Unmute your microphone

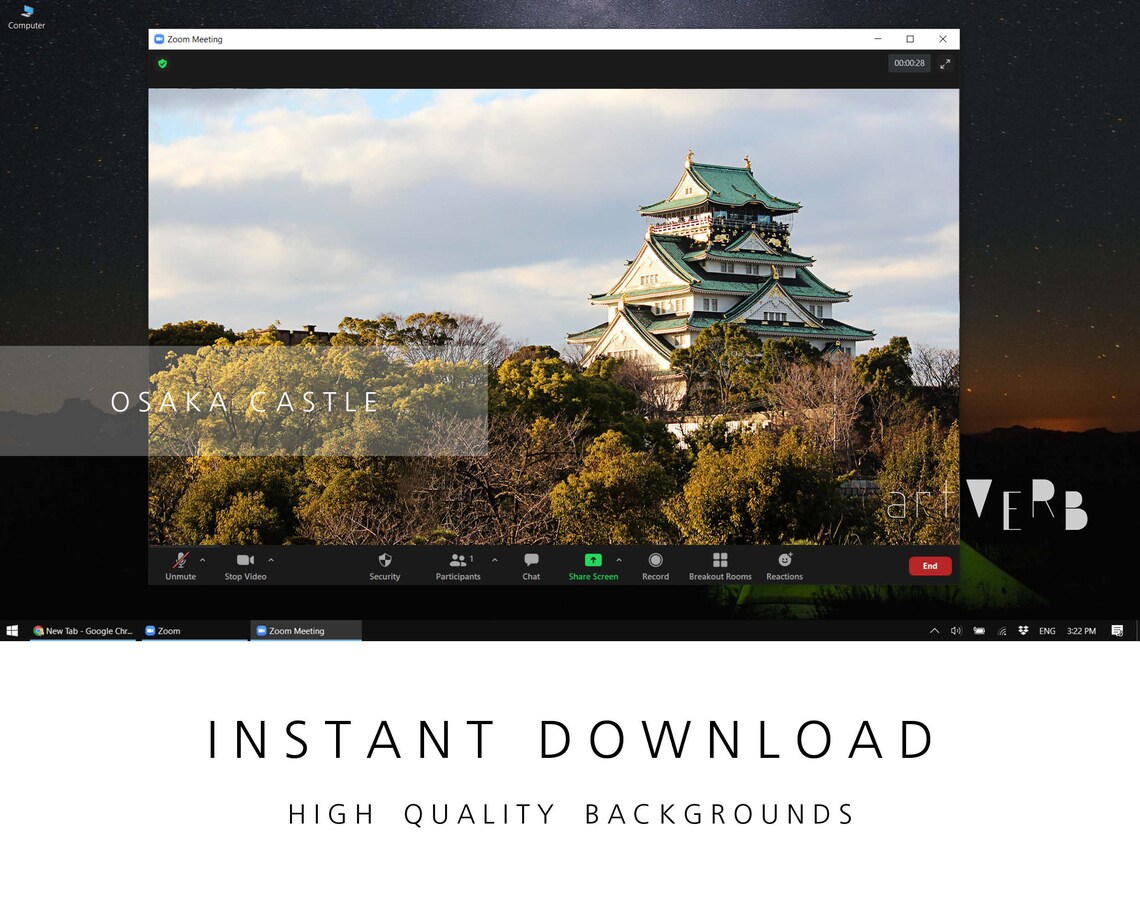tap(180, 566)
